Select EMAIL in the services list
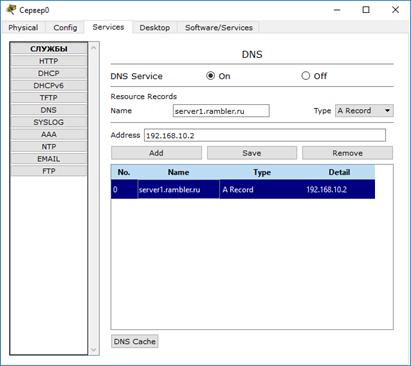 49,159
